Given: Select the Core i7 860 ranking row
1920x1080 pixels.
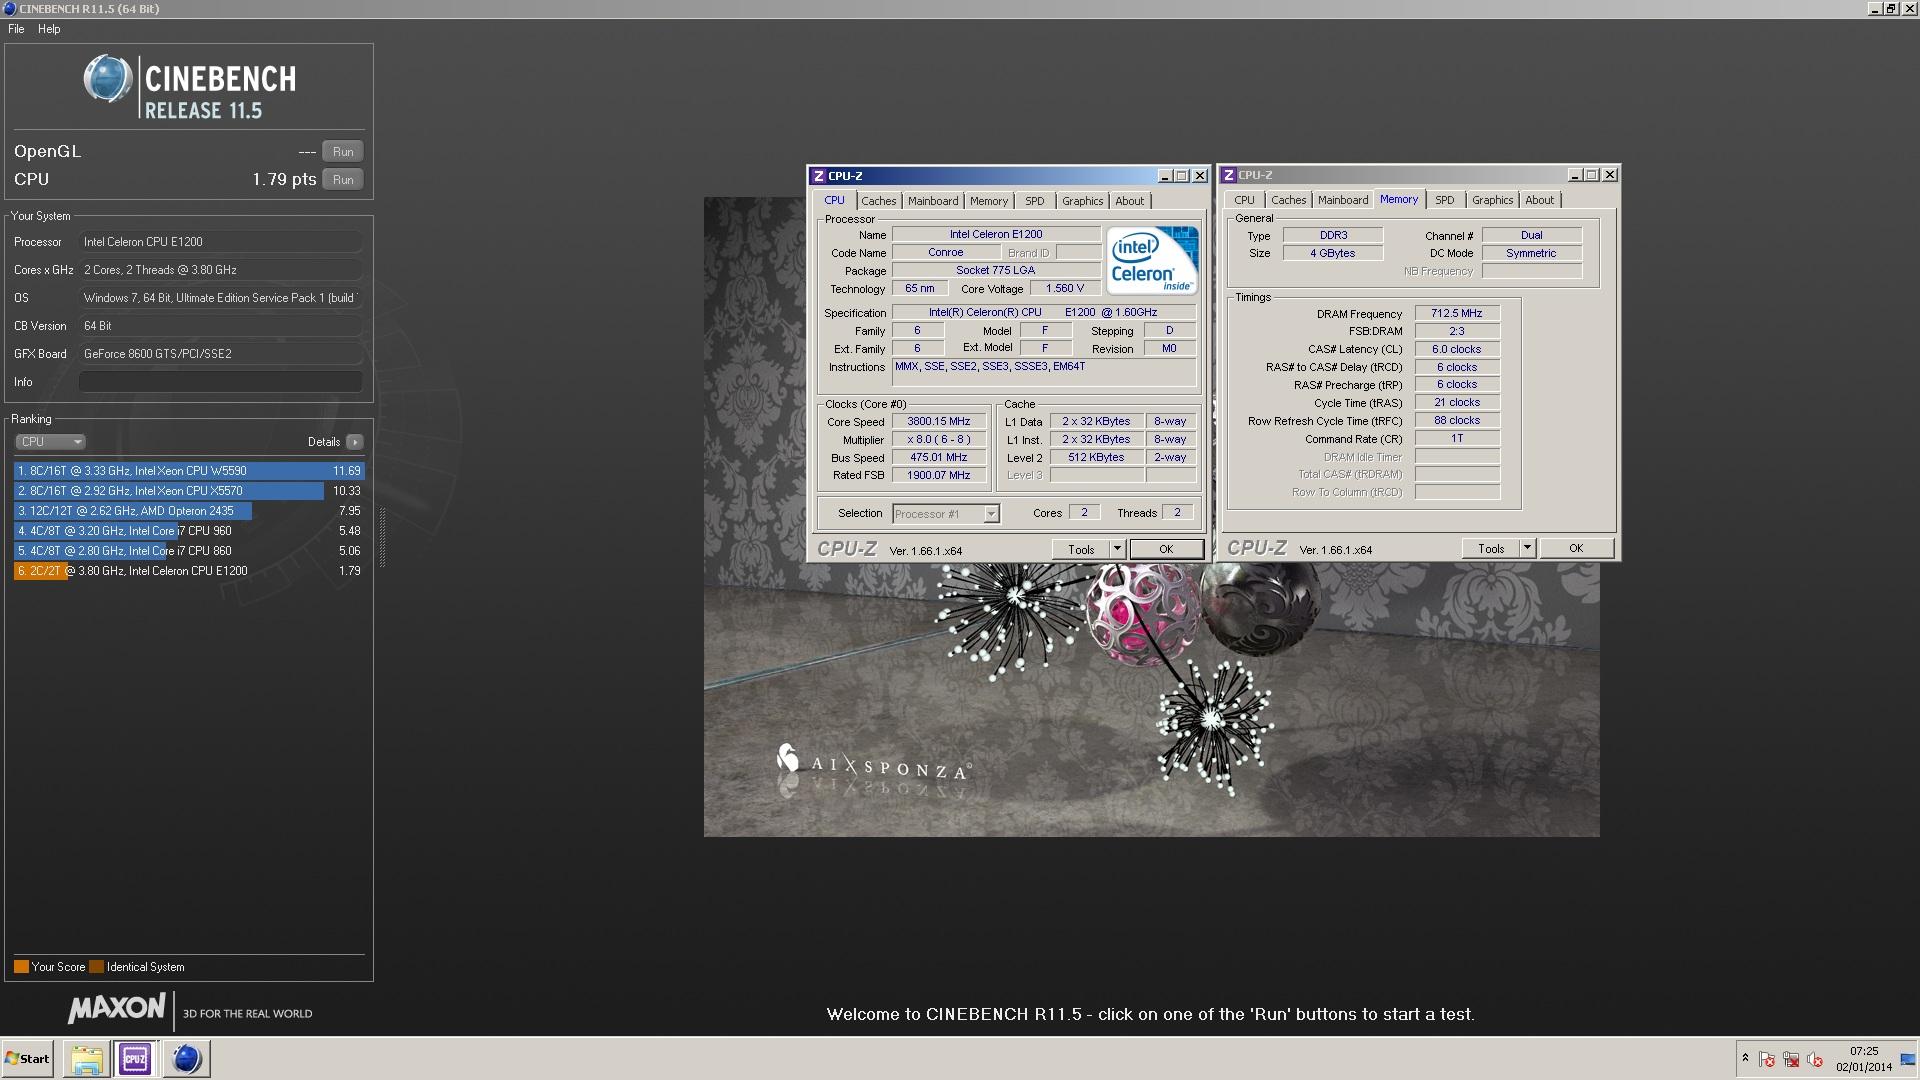Looking at the screenshot, I should tap(189, 551).
